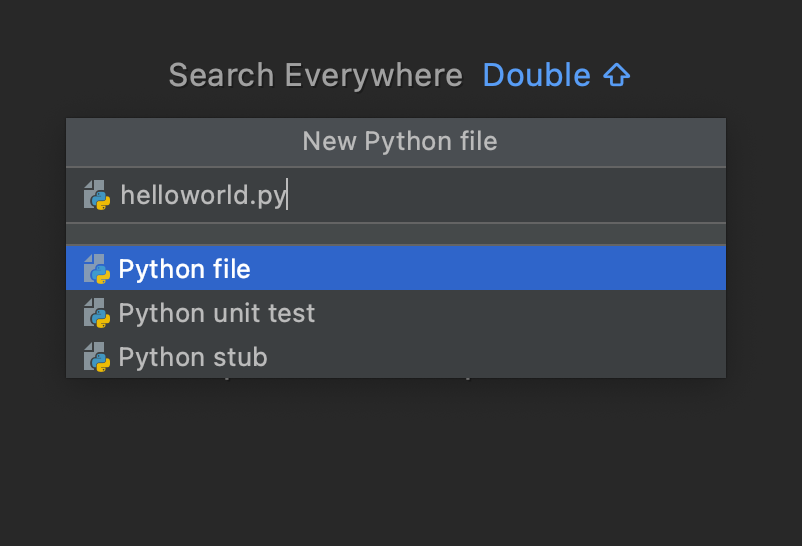Click the shift arrow icon after Double
Screen dimensions: 802x546
coord(616,75)
